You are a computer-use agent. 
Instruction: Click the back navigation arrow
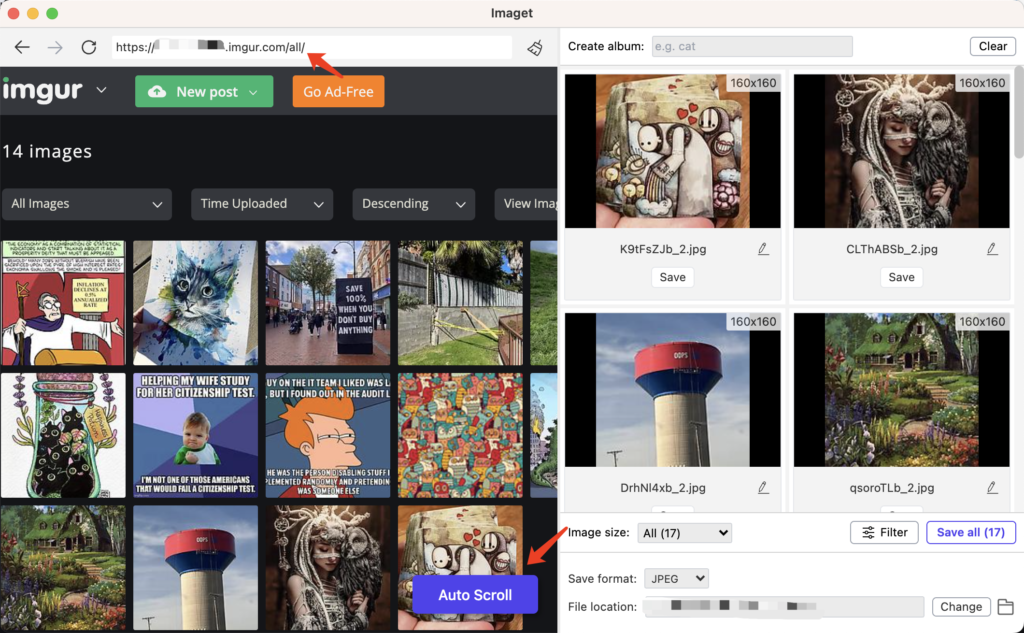pos(22,46)
